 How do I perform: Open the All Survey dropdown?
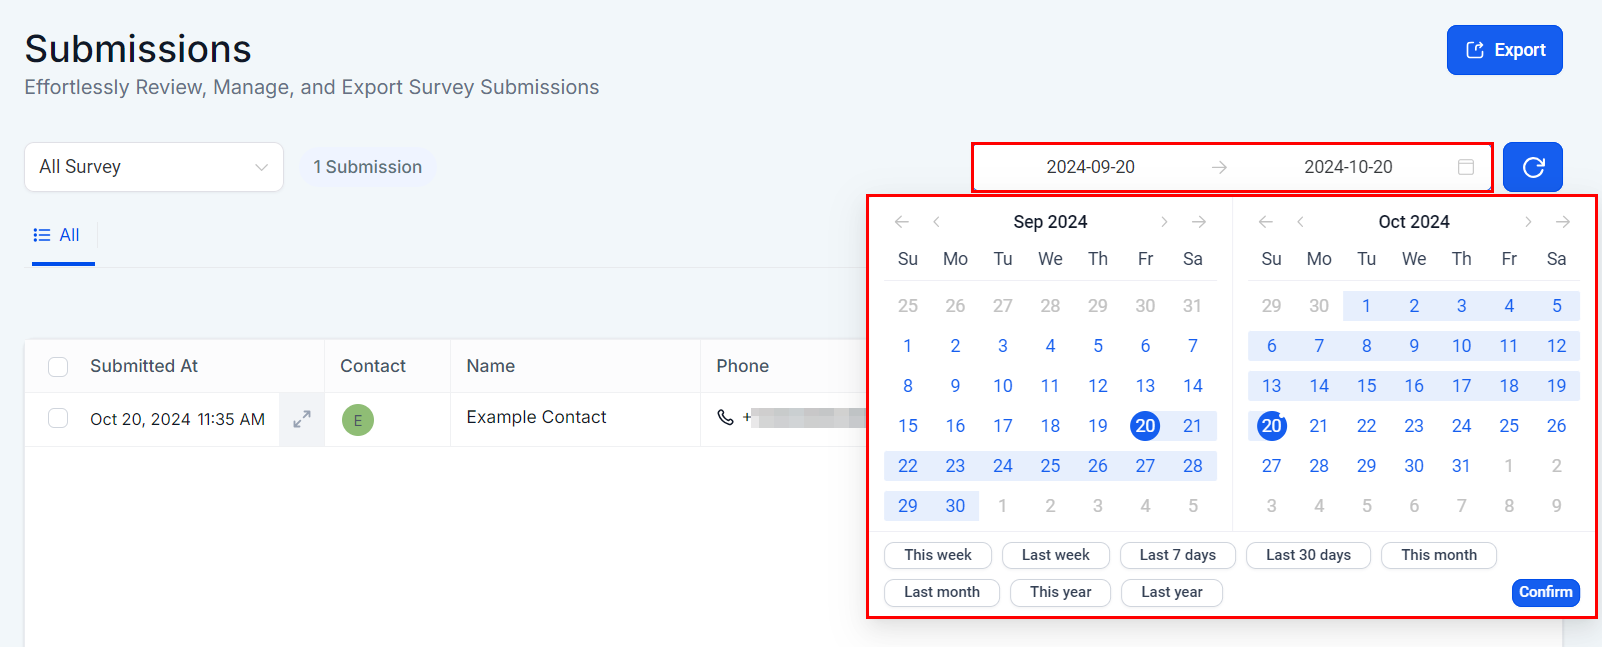pos(154,167)
